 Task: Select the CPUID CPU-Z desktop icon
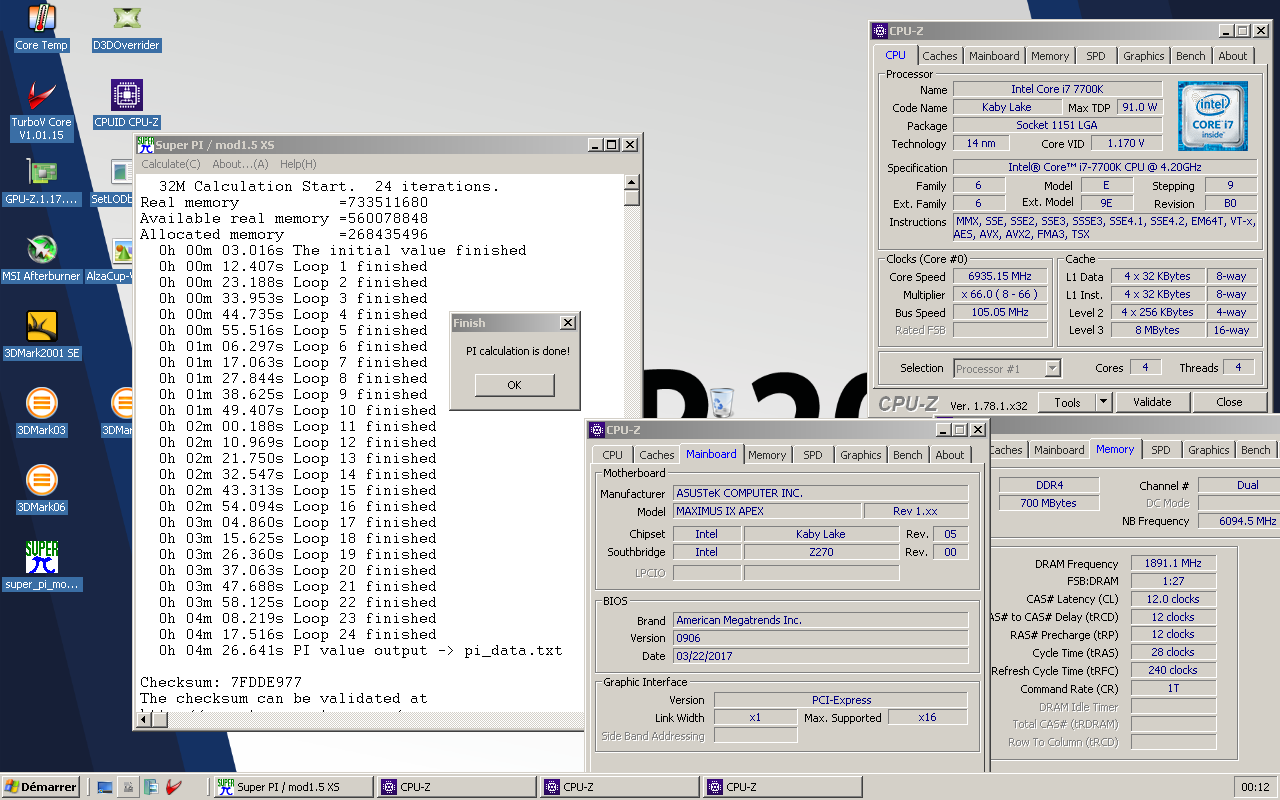click(126, 104)
